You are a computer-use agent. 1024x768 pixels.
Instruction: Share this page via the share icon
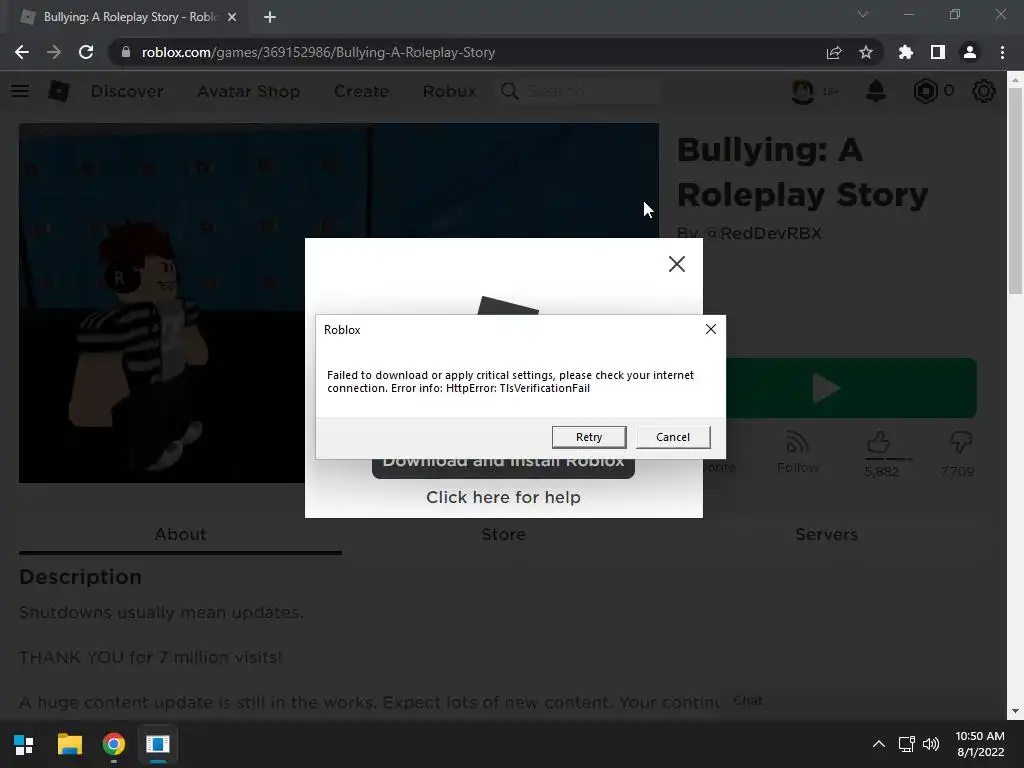(x=834, y=52)
